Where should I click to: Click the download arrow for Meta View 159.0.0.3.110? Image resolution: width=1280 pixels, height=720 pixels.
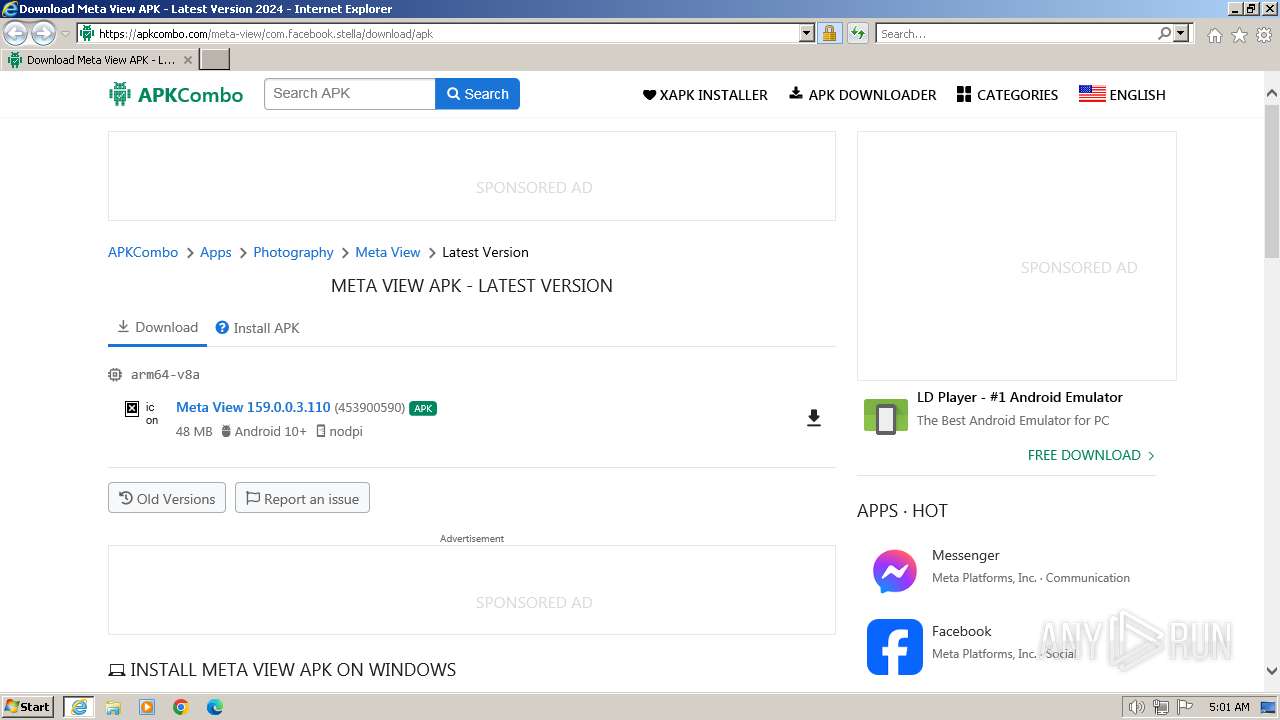tap(814, 418)
